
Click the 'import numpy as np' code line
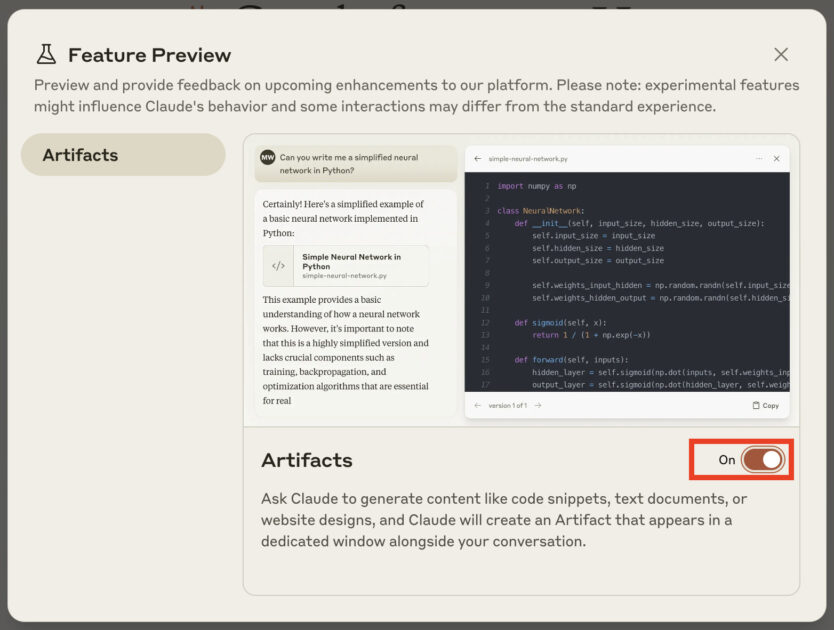(x=537, y=186)
